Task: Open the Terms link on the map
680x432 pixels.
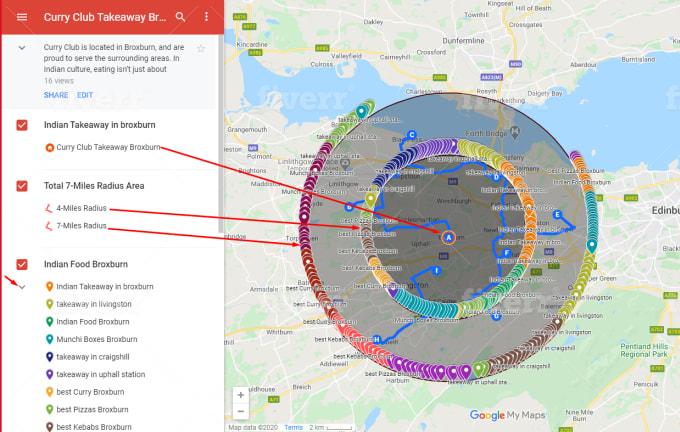Action: pos(294,427)
